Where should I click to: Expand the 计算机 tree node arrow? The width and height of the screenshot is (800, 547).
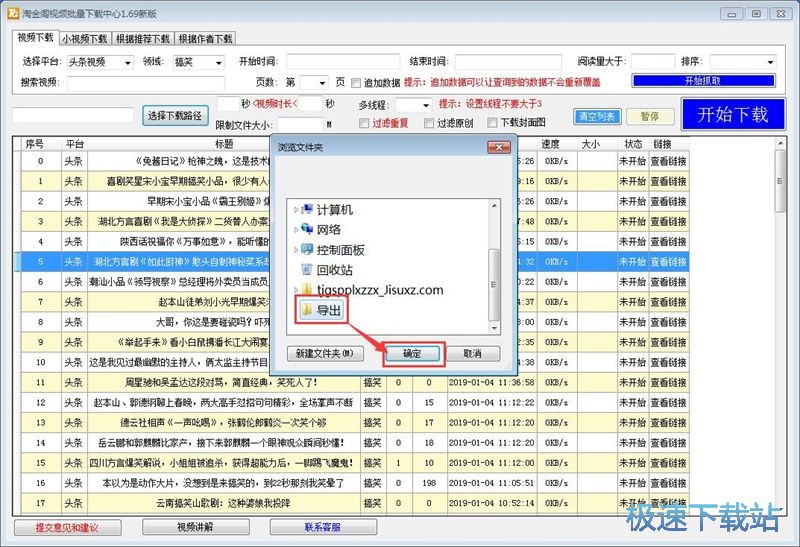click(296, 209)
